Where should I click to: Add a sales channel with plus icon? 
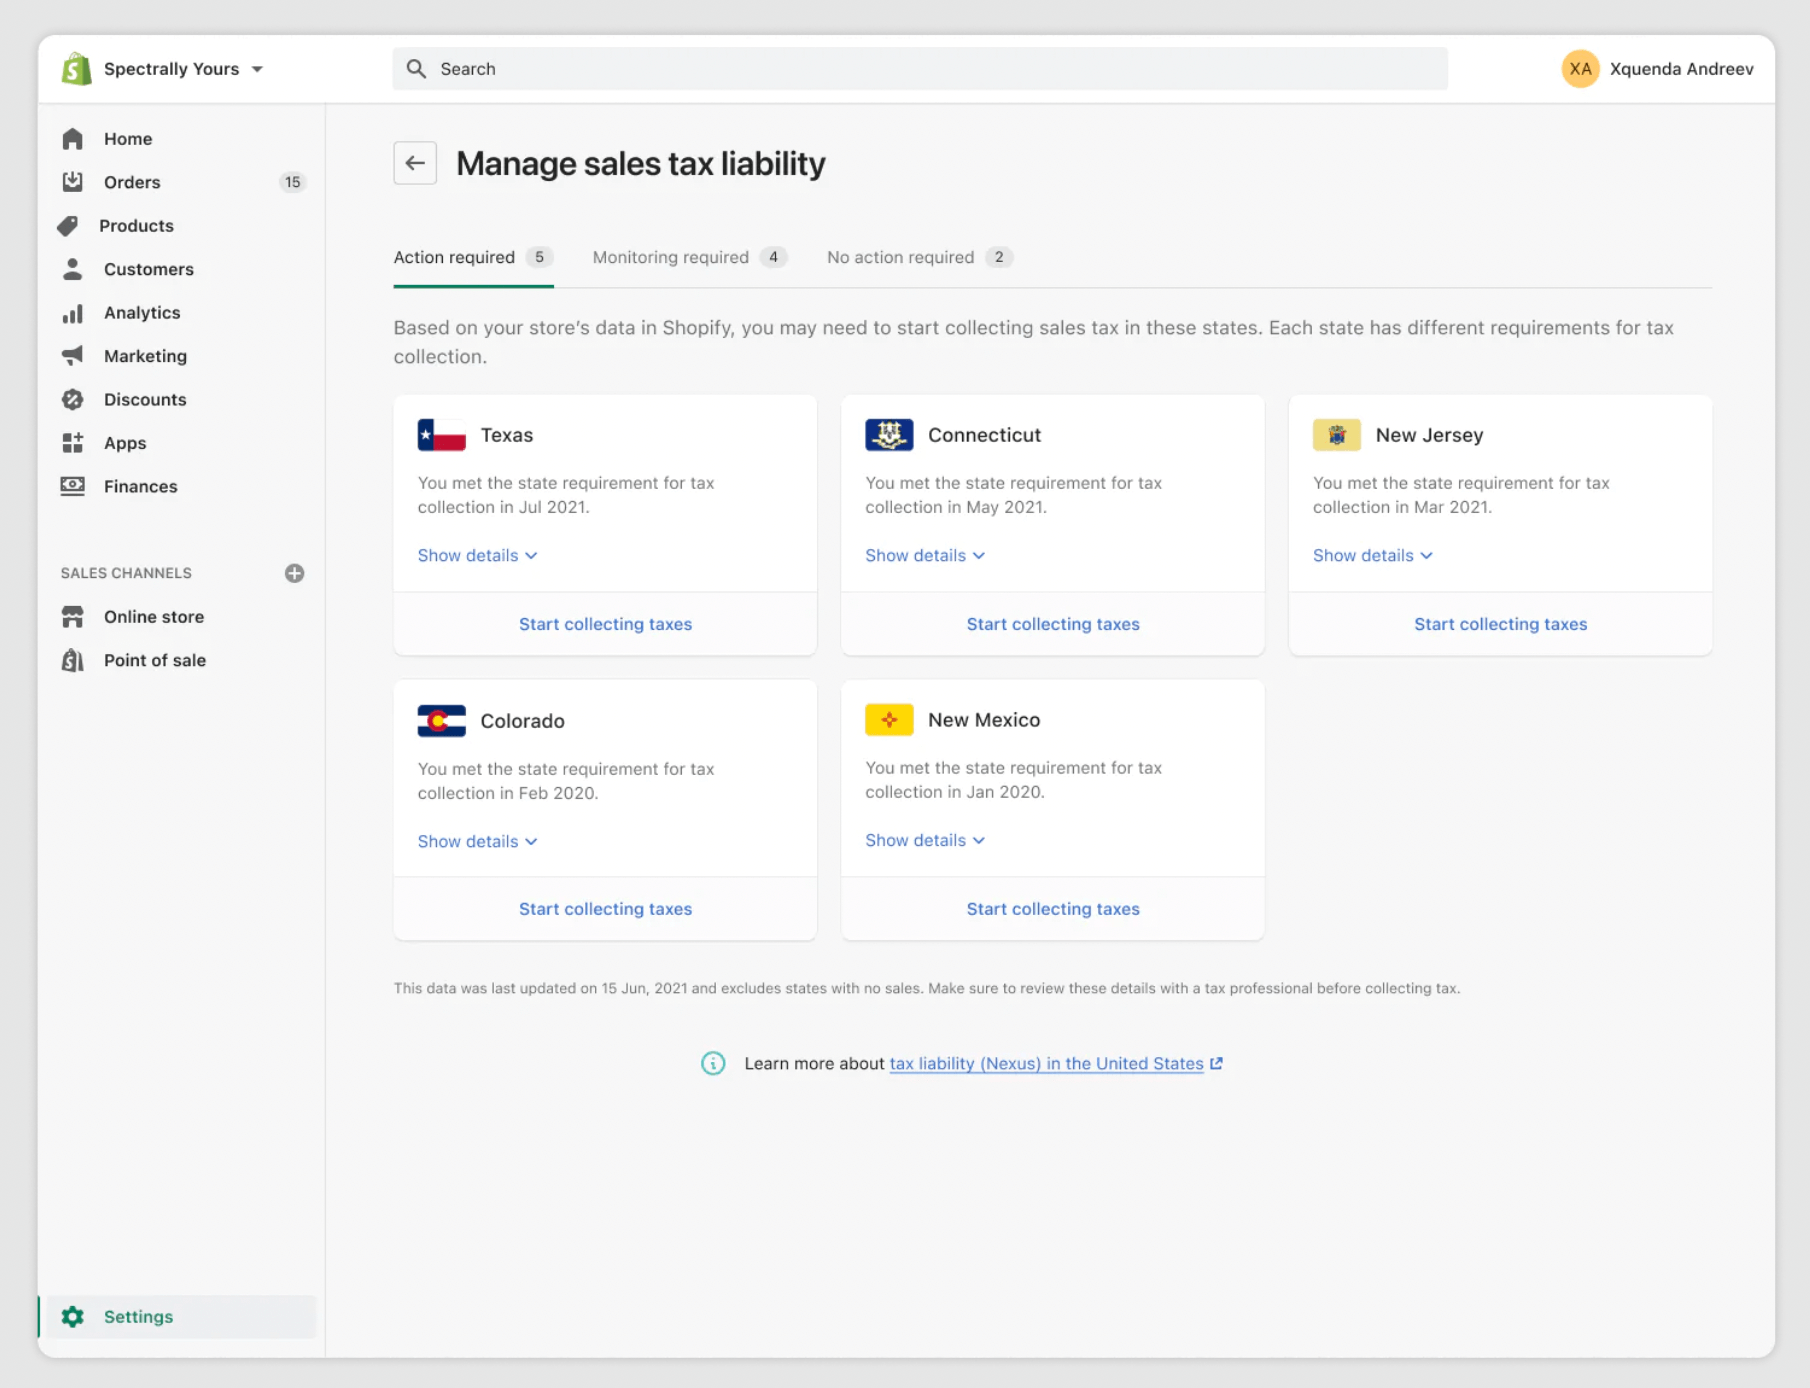tap(294, 573)
